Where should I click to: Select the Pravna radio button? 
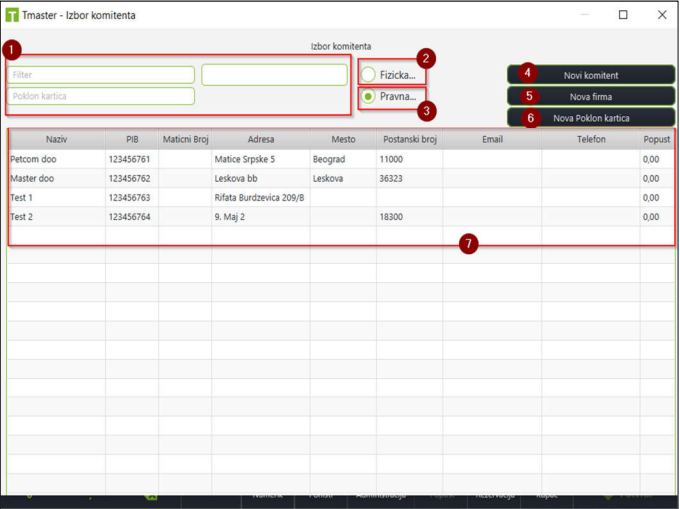click(368, 96)
